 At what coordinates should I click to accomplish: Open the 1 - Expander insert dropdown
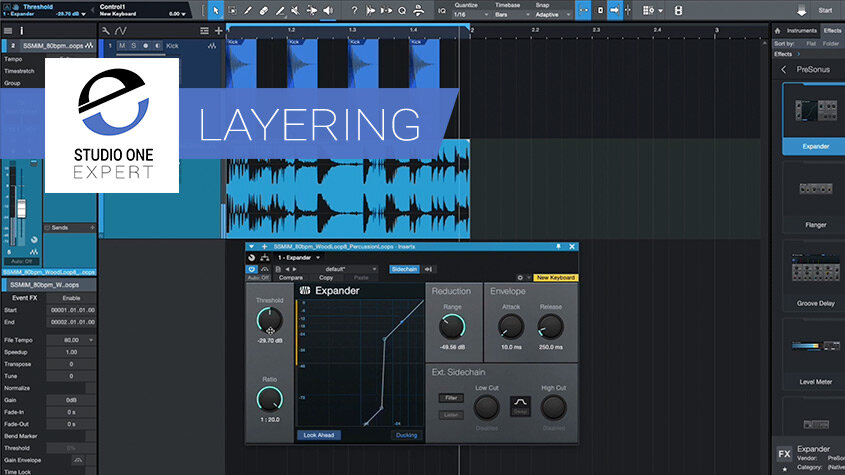299,258
